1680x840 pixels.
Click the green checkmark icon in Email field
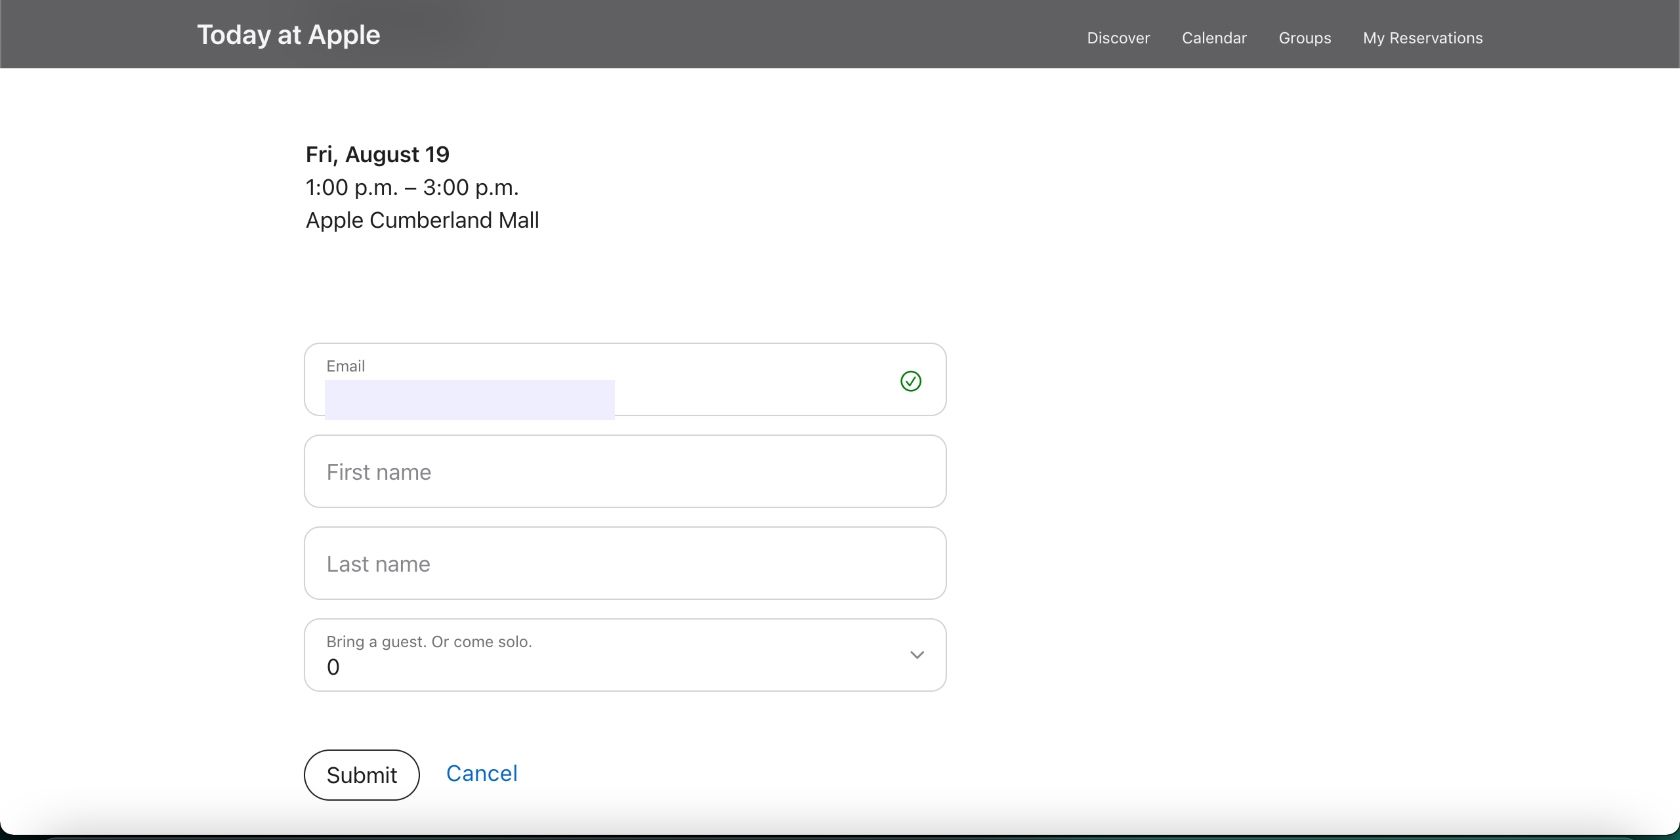pos(910,381)
